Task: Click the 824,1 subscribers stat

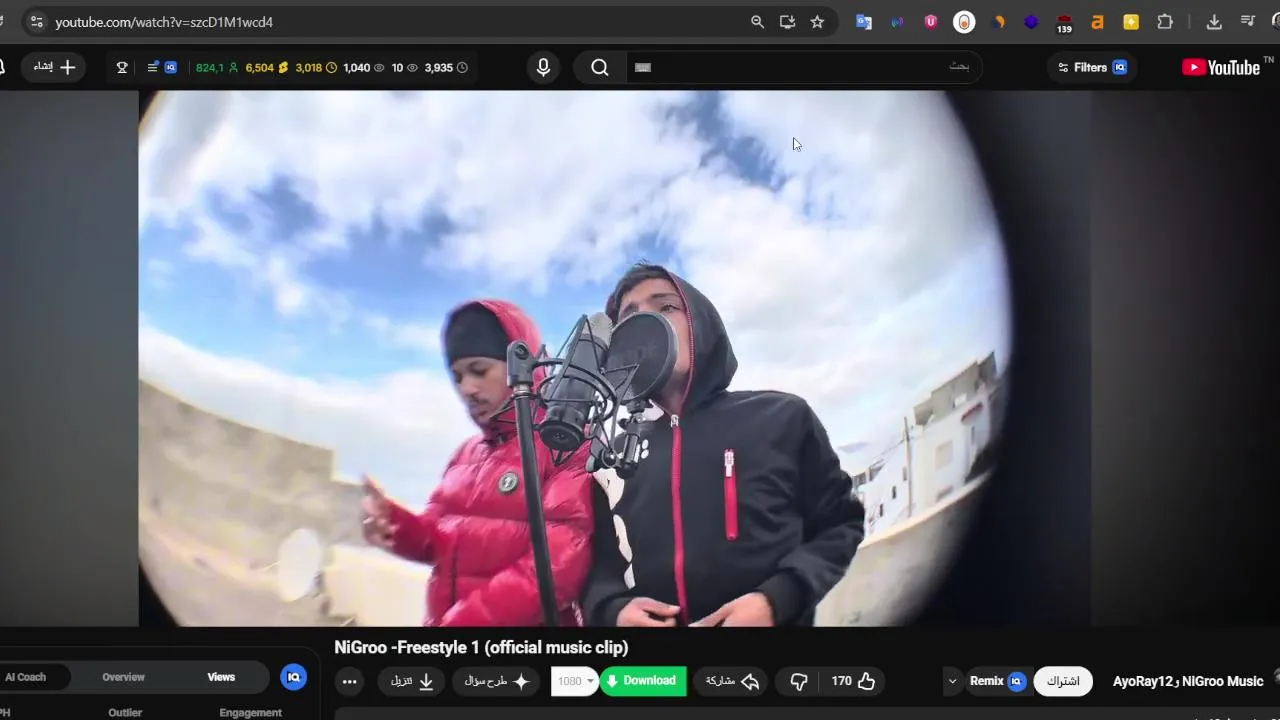Action: click(x=217, y=68)
